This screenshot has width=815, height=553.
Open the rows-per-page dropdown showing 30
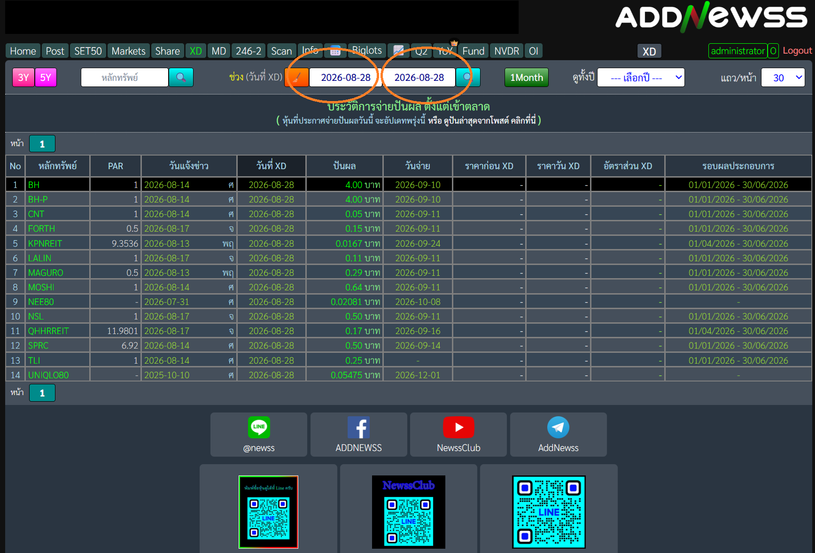pos(783,77)
